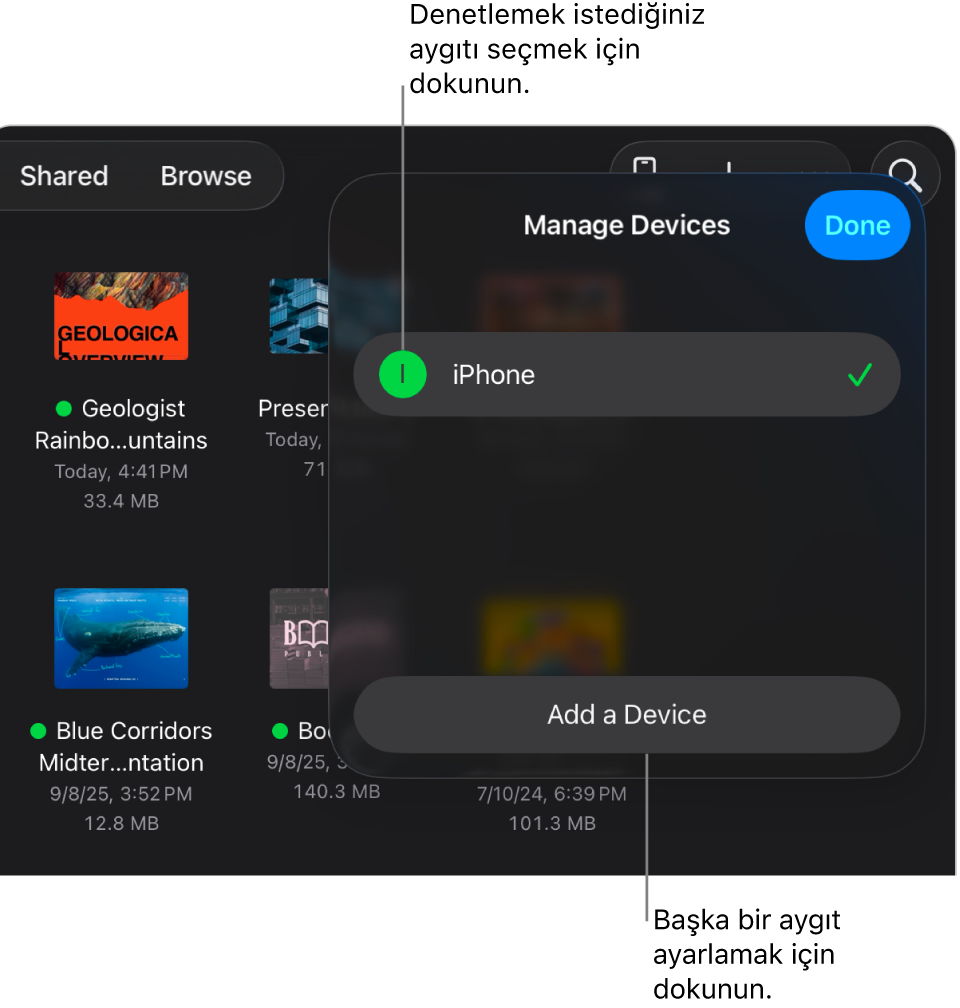The image size is (960, 1008).
Task: Click green status dot beside Blue Corridors
Action: [38, 731]
